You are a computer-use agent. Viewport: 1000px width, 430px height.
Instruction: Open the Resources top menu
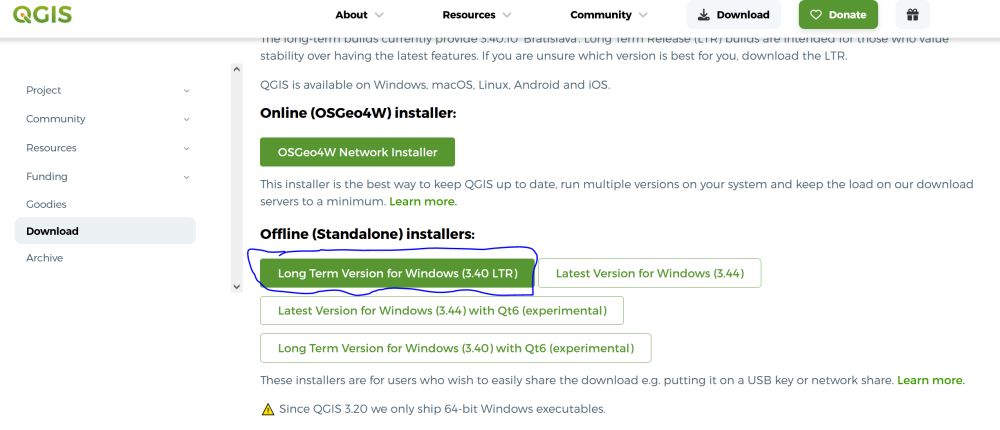(476, 15)
